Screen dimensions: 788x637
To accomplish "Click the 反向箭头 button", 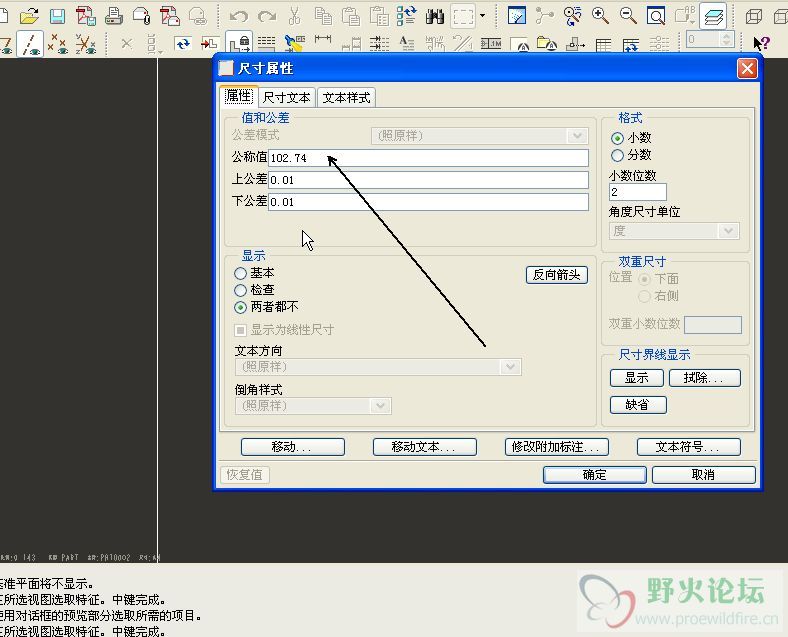I will click(556, 275).
